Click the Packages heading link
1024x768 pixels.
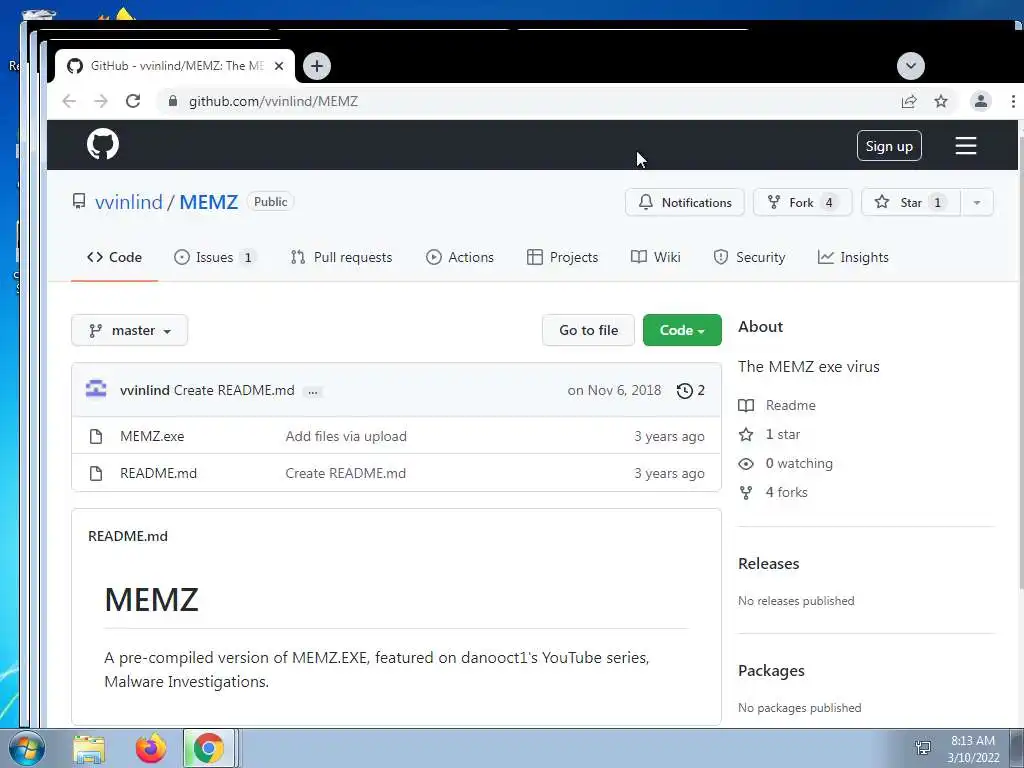[x=771, y=671]
